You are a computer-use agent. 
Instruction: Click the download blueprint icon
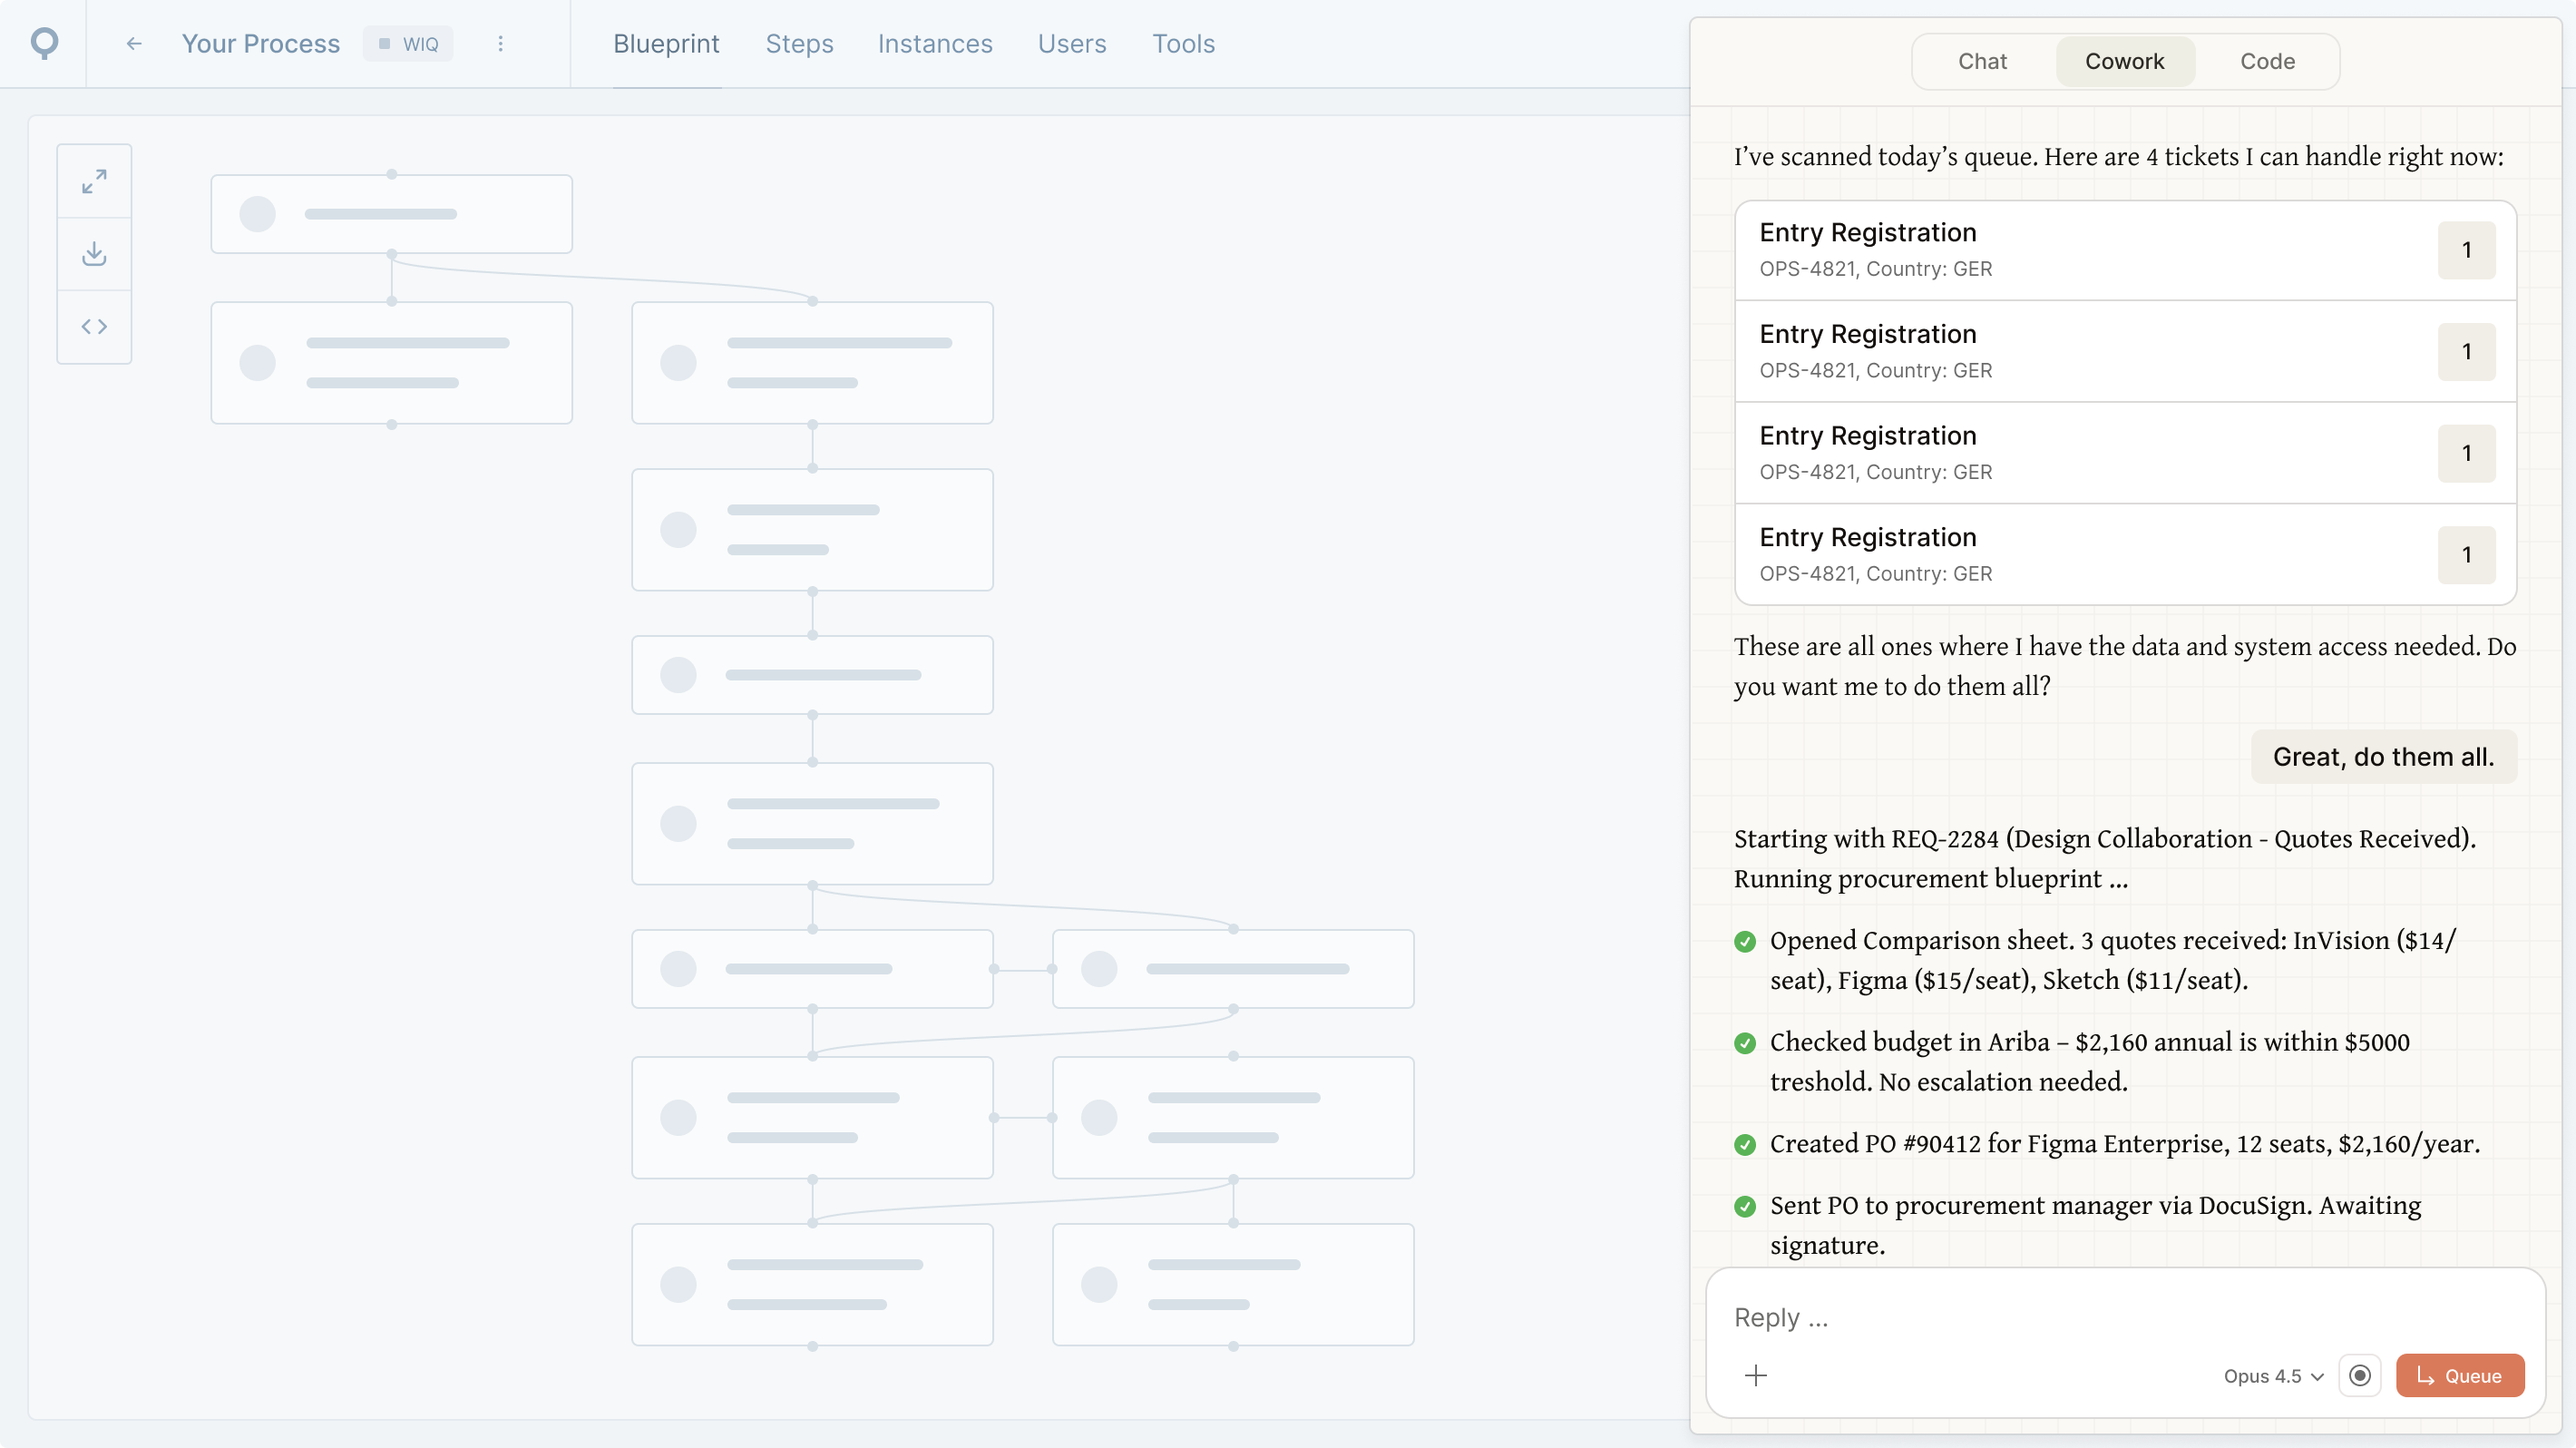[x=94, y=253]
